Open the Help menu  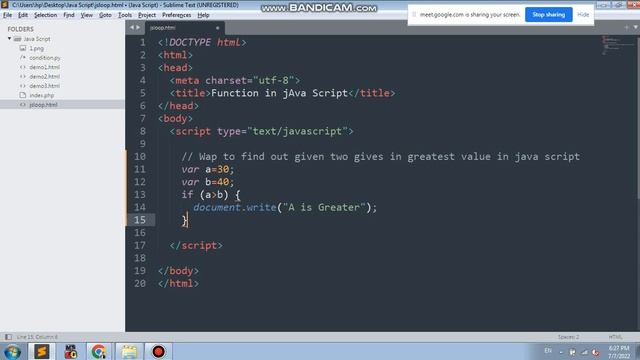(203, 15)
